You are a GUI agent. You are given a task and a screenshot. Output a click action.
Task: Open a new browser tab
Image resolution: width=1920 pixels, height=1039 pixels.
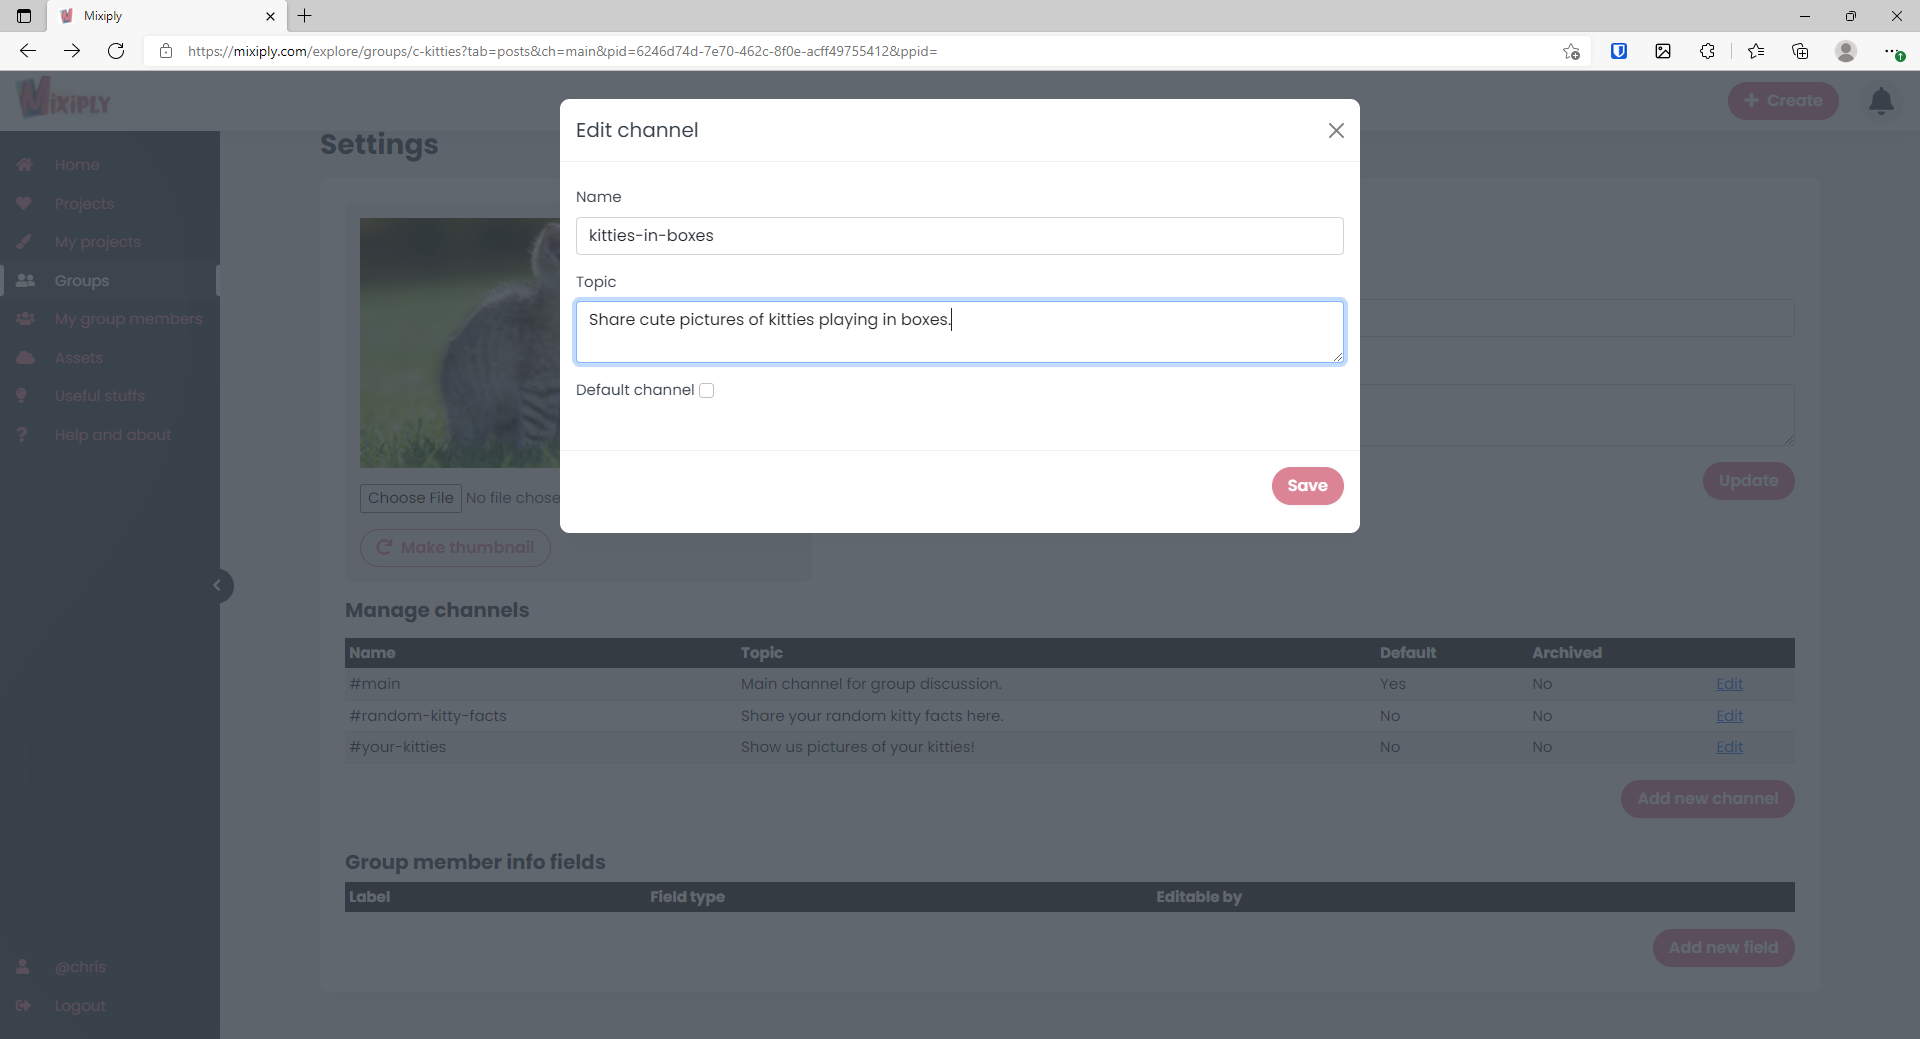click(305, 16)
